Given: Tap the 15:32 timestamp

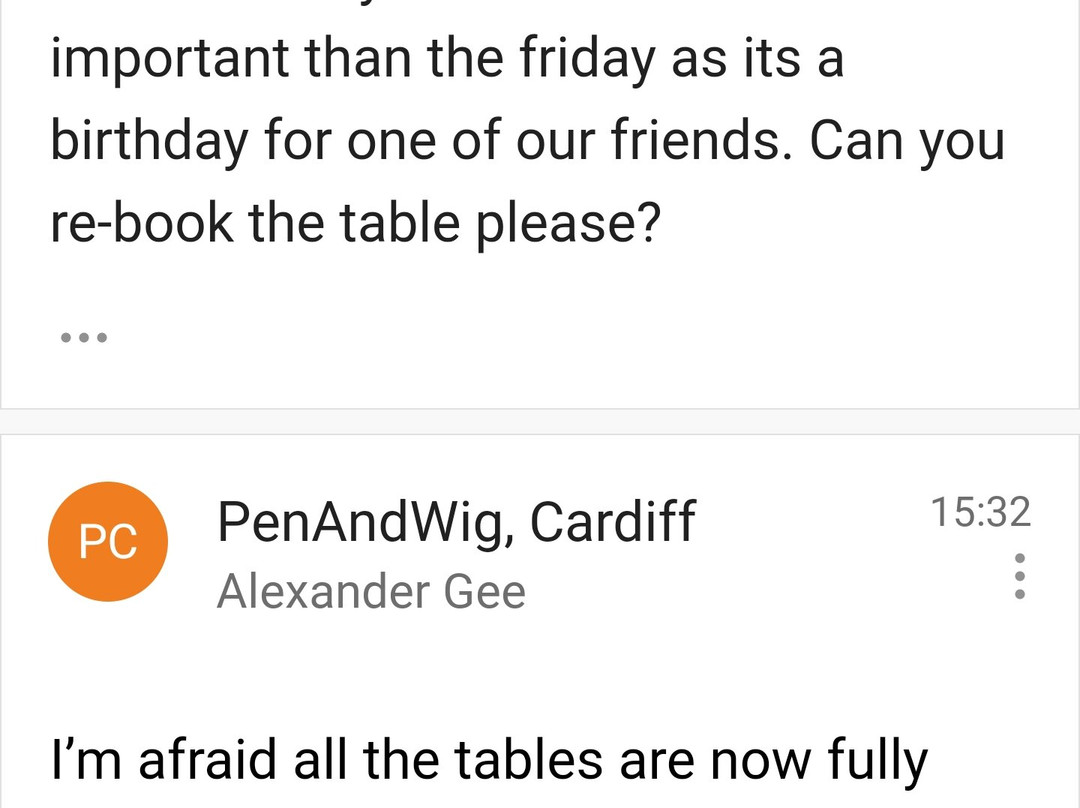Looking at the screenshot, I should tap(981, 512).
